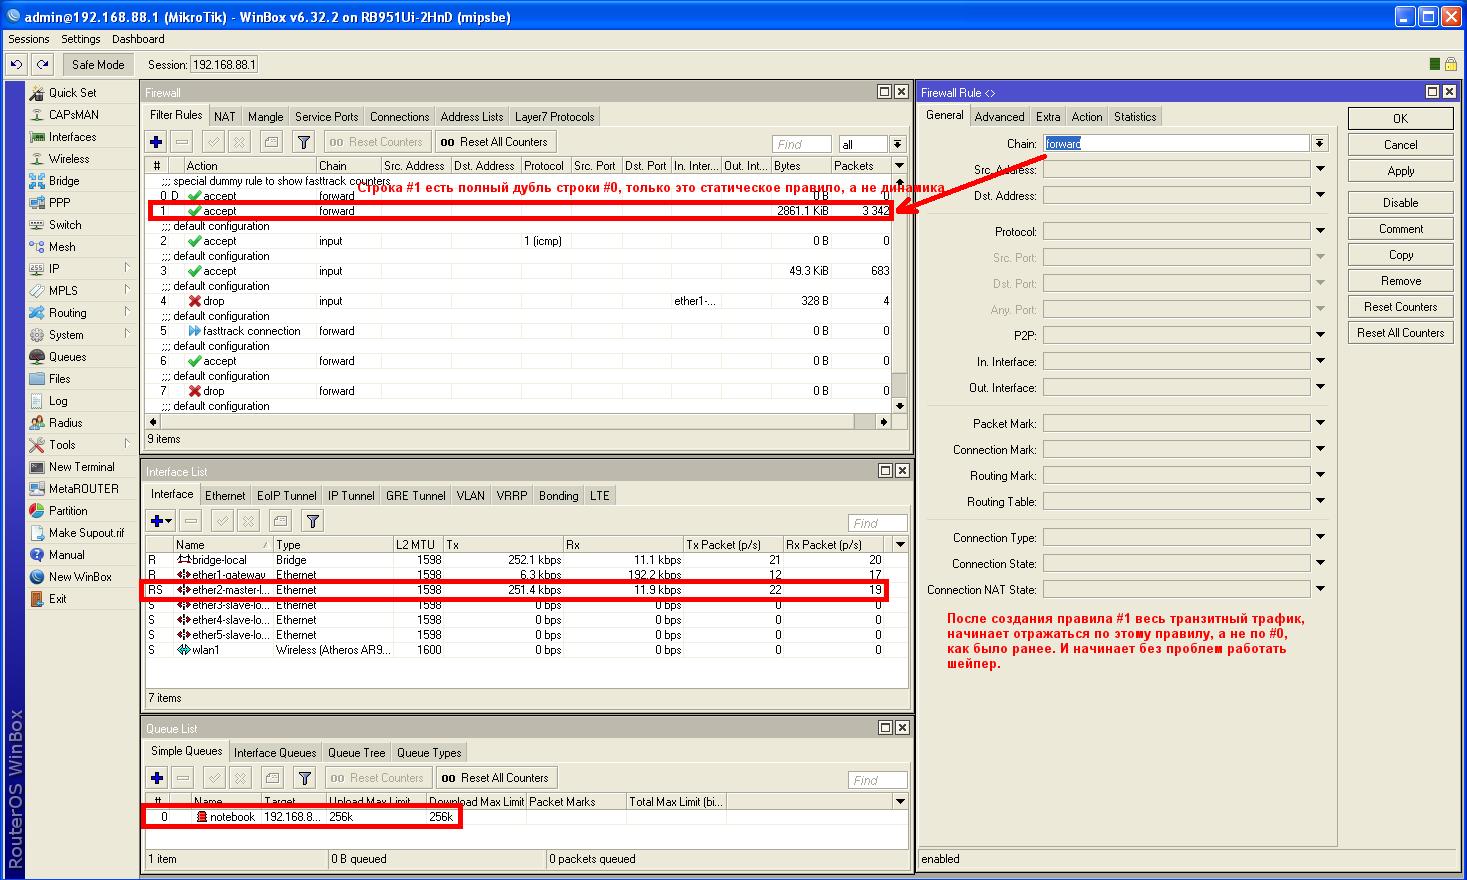Click the redo arrow in the main toolbar
Viewport: 1467px width, 880px height.
[x=42, y=64]
